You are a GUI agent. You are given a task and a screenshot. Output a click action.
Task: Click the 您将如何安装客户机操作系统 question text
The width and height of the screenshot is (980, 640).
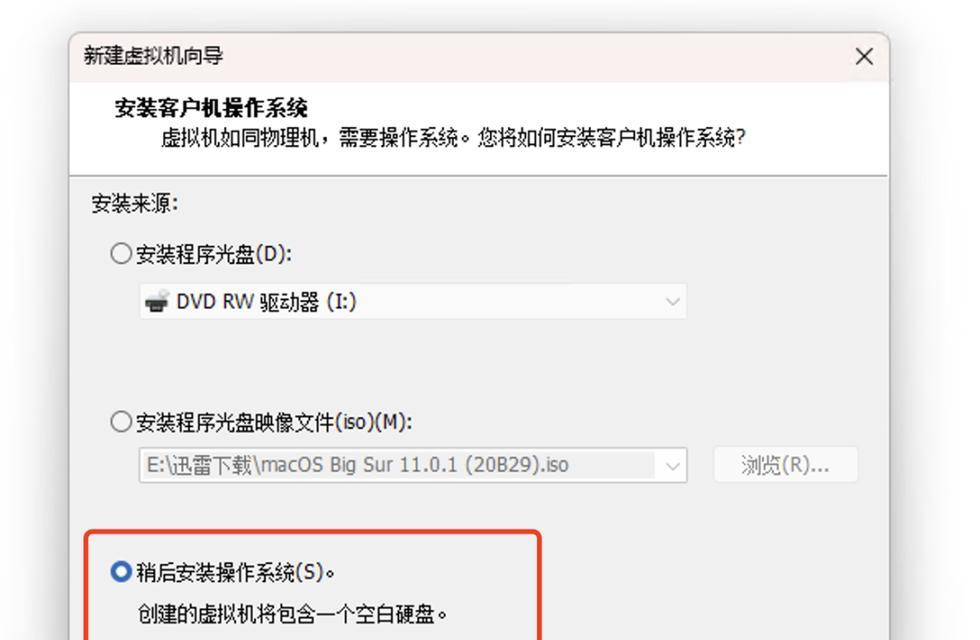coord(611,138)
